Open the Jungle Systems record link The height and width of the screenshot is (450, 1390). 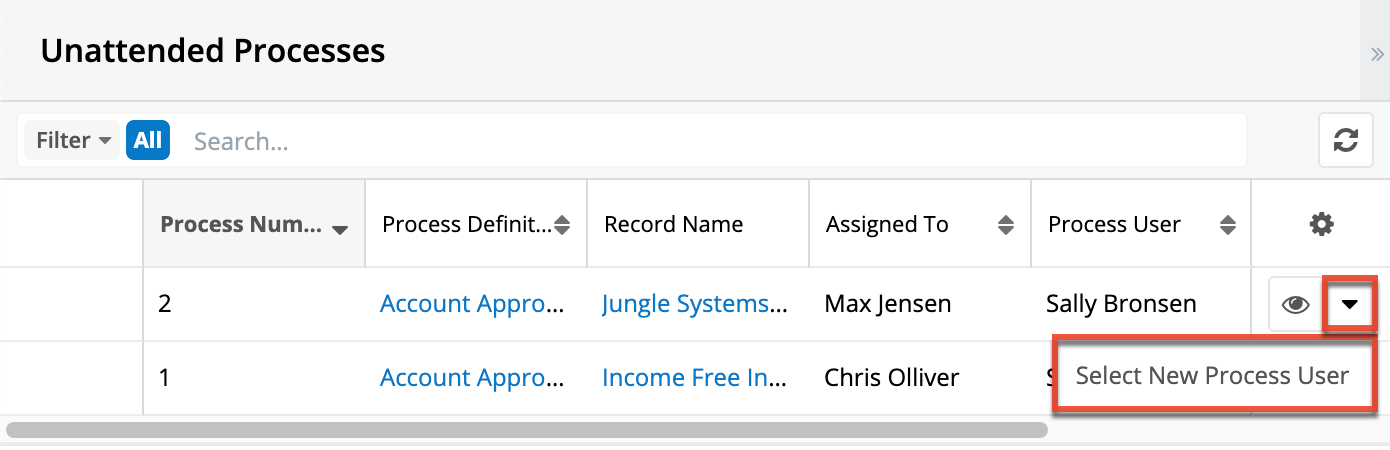(x=695, y=304)
